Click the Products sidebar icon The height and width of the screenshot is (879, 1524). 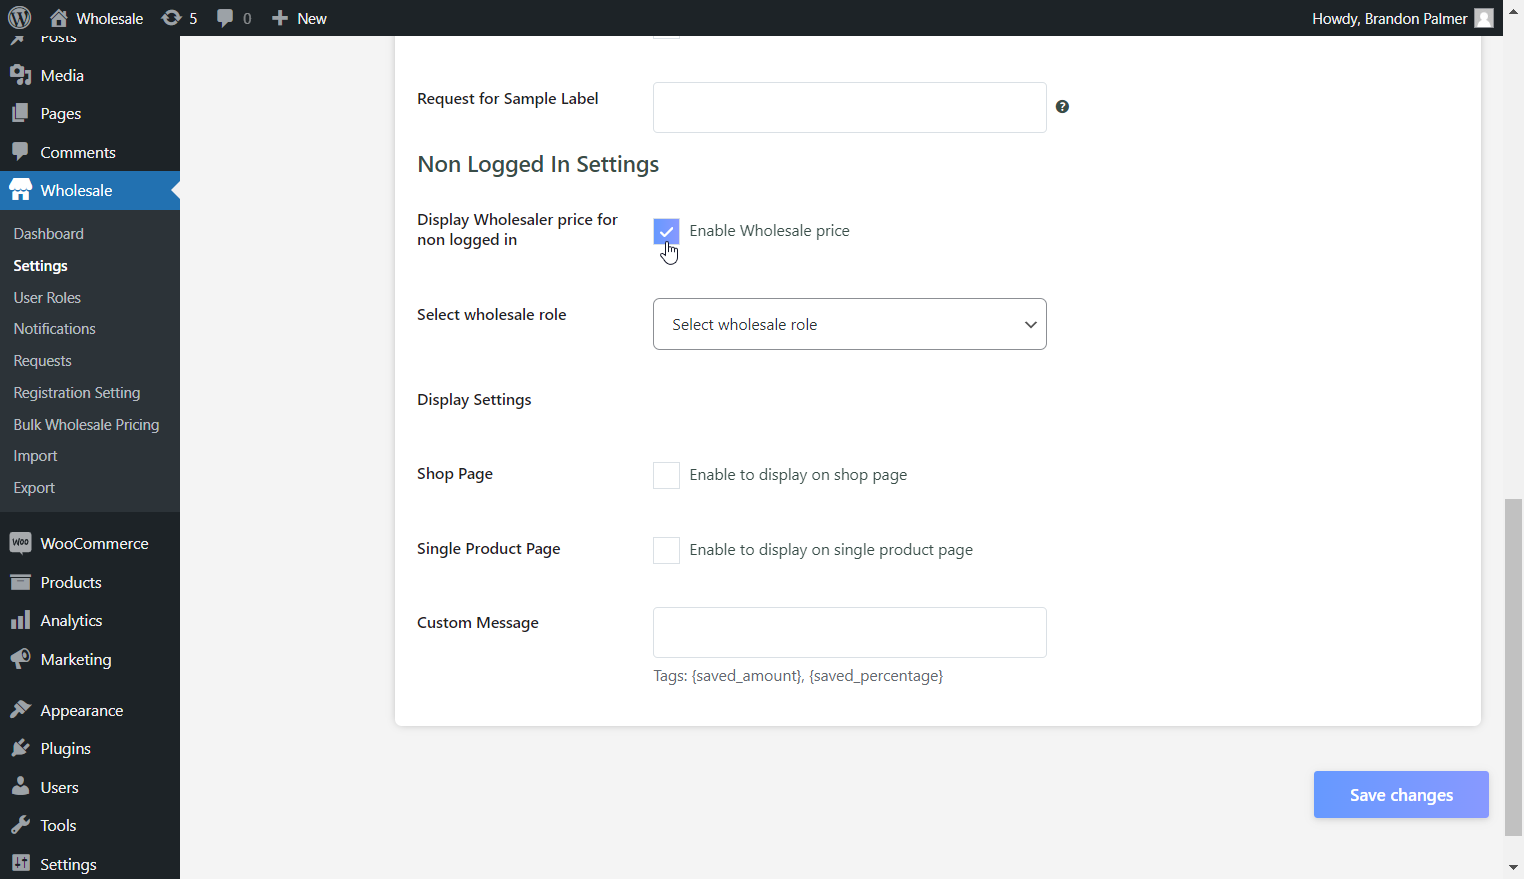[x=21, y=582]
